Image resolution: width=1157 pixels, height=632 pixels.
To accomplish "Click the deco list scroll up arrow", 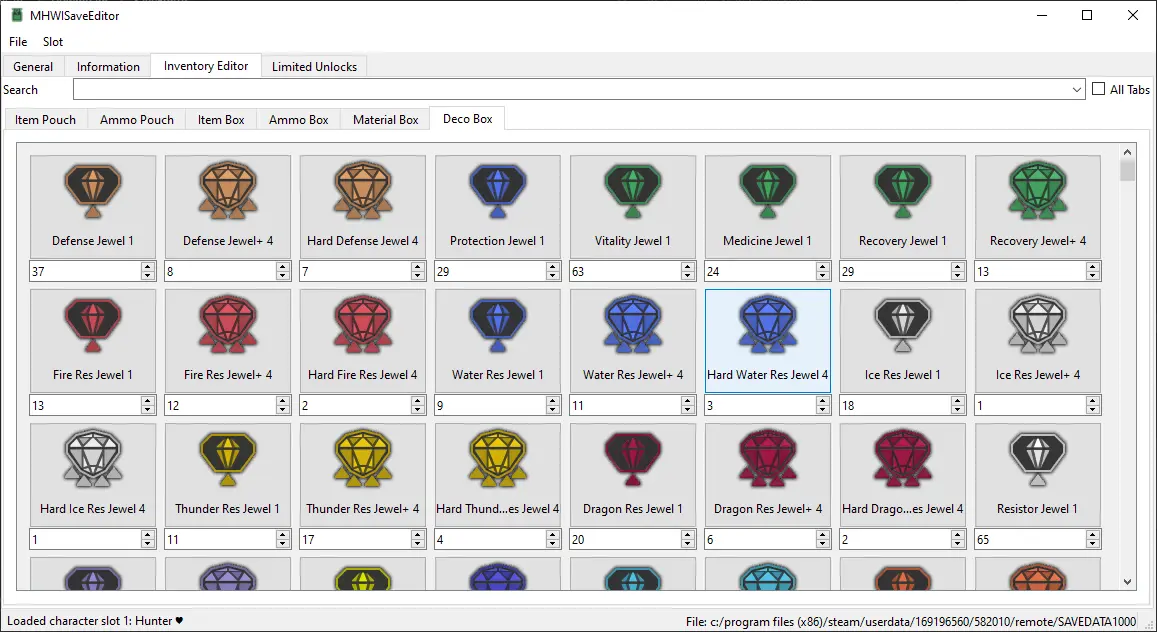I will 1127,152.
